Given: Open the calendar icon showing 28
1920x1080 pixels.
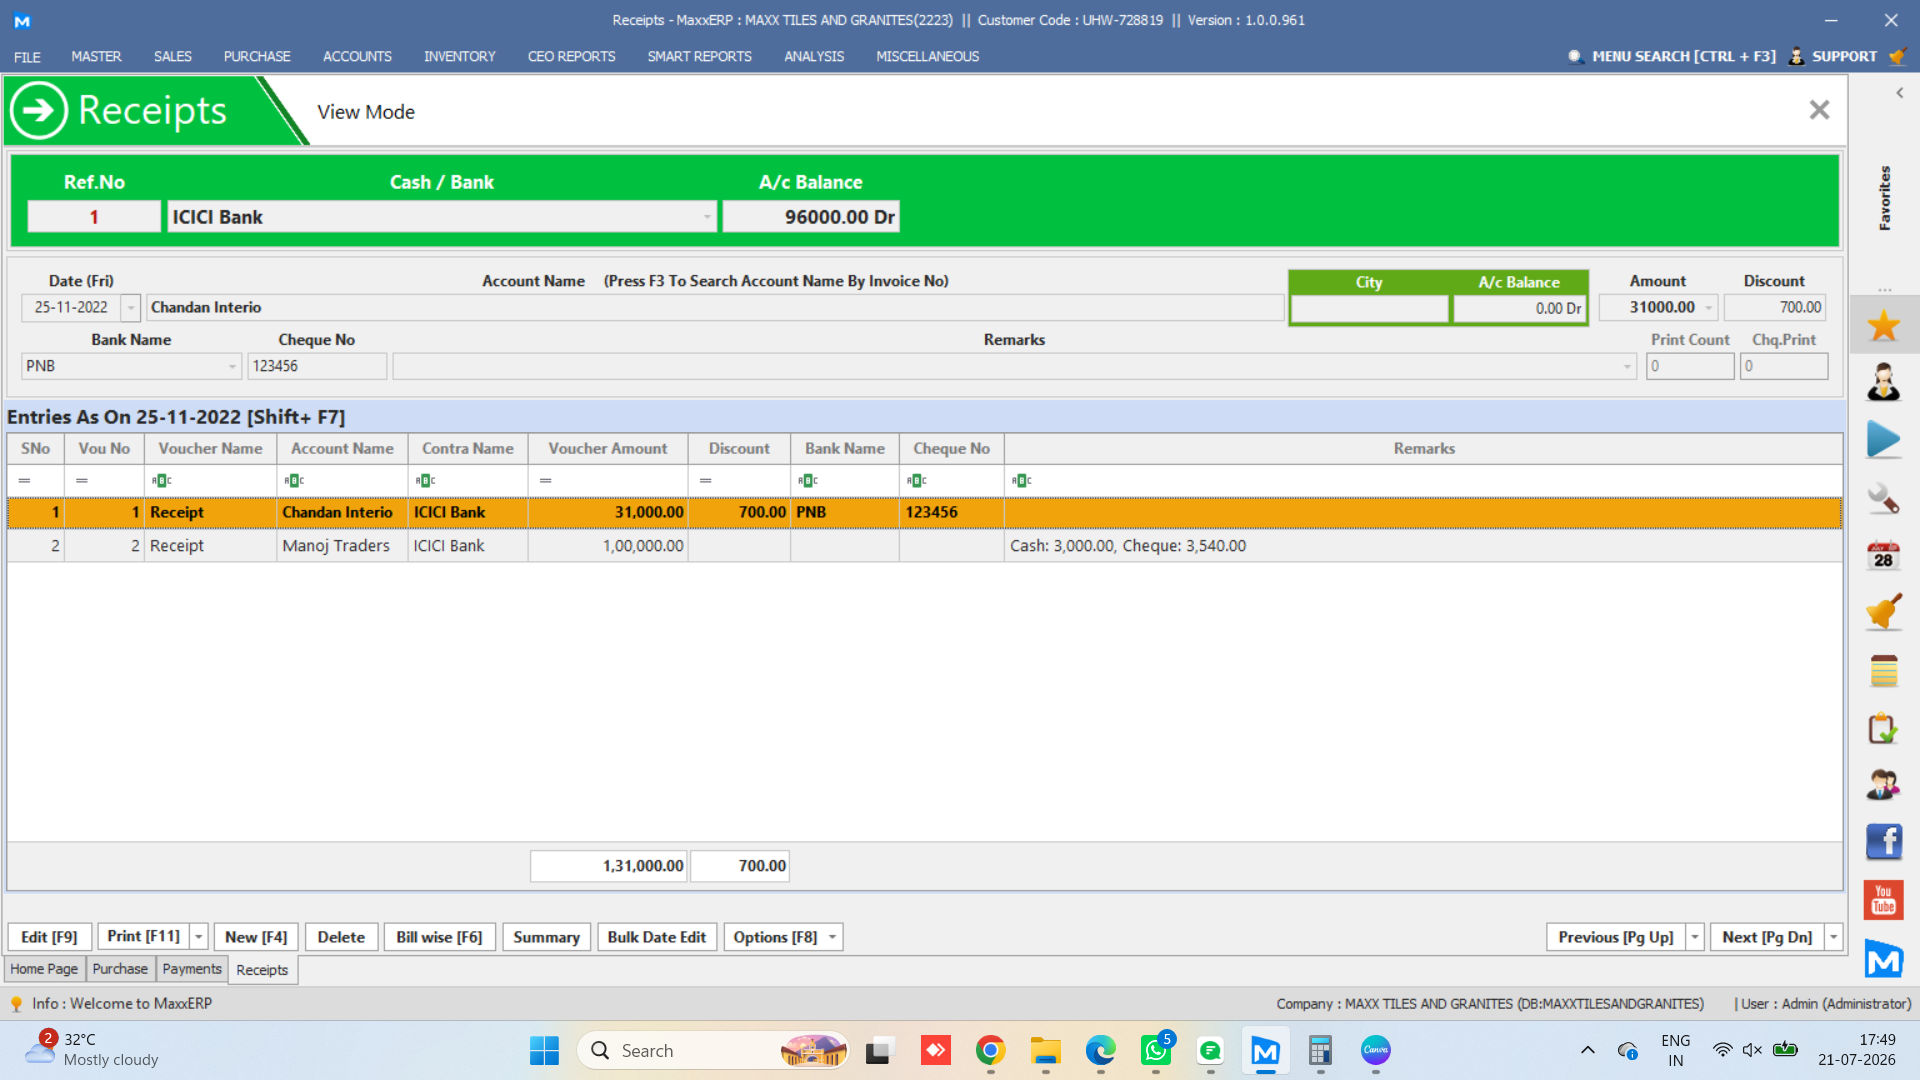Looking at the screenshot, I should pyautogui.click(x=1884, y=556).
